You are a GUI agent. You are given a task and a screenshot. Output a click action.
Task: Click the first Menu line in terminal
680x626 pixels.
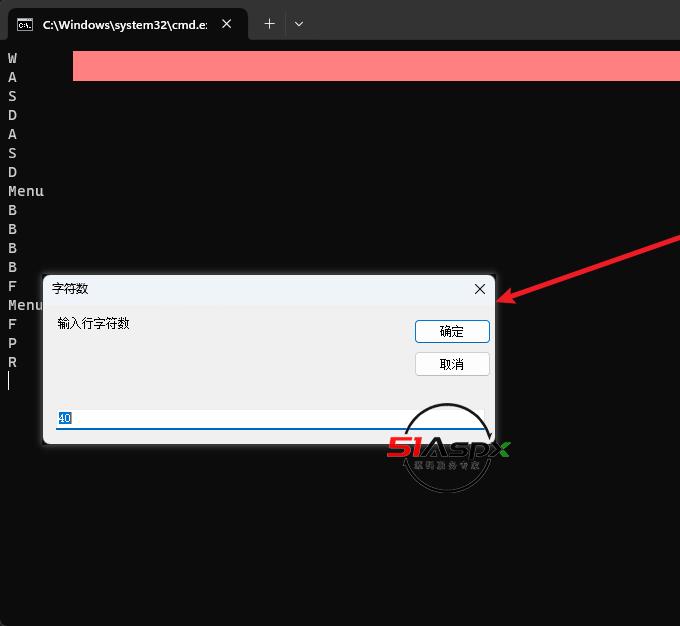coord(26,191)
